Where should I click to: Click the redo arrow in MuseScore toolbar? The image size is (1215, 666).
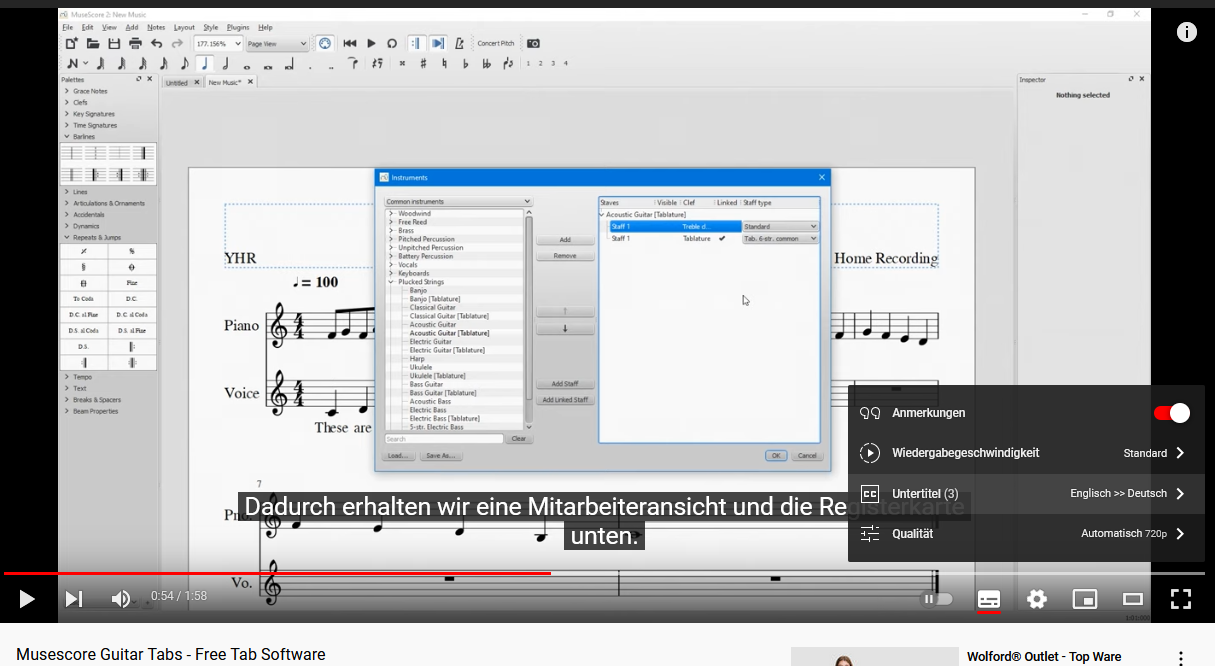(177, 43)
